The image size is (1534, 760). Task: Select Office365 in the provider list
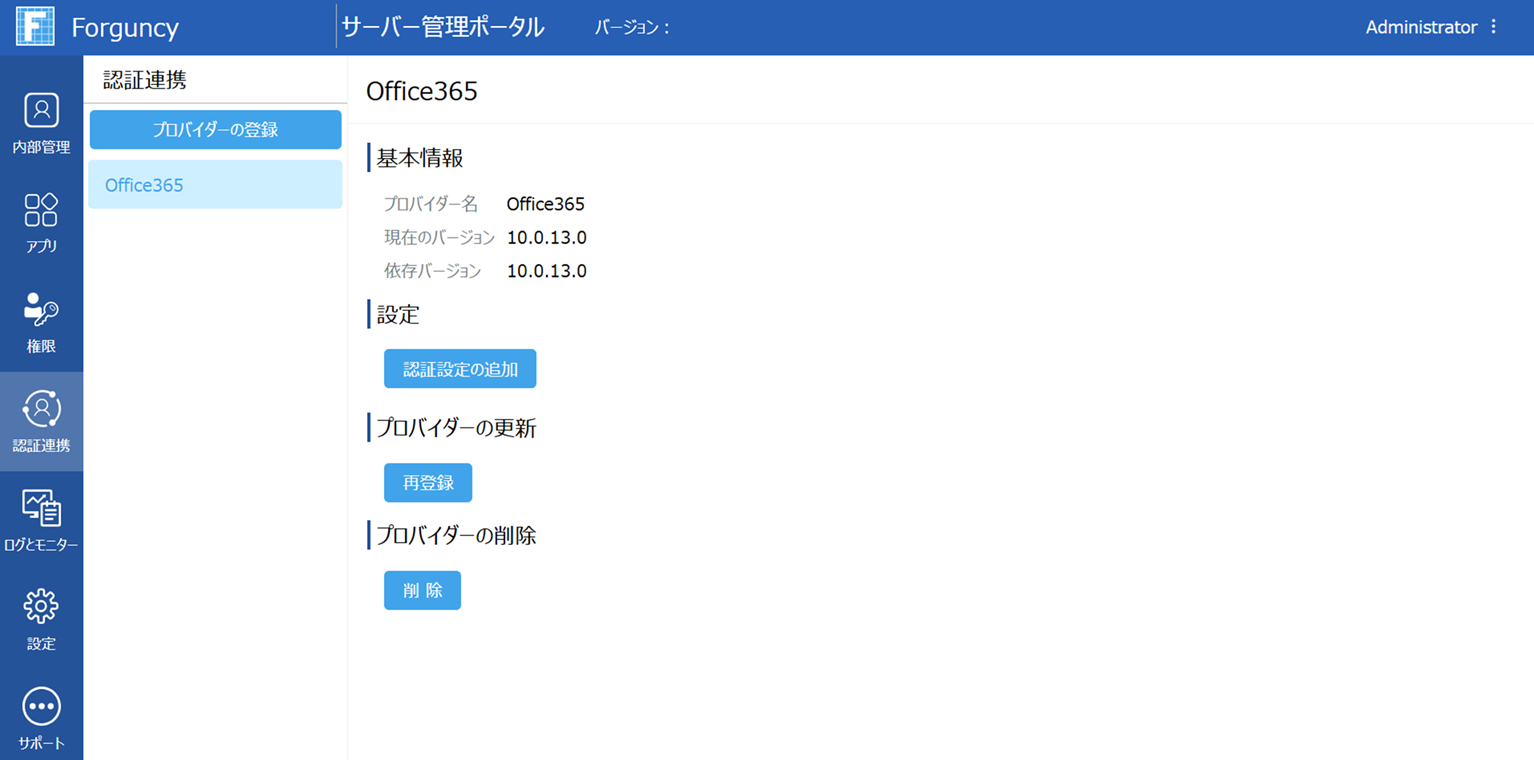pos(215,185)
